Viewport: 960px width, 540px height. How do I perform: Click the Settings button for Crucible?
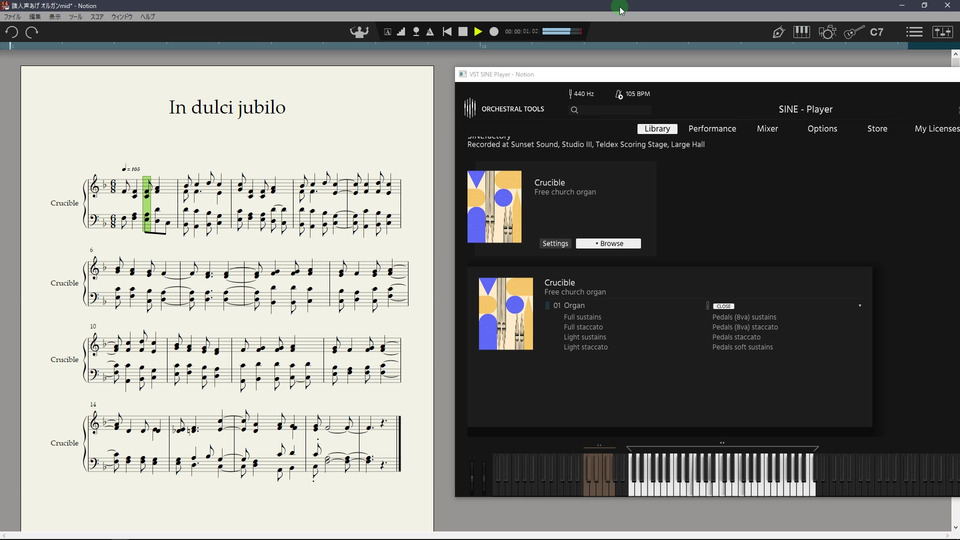[555, 243]
